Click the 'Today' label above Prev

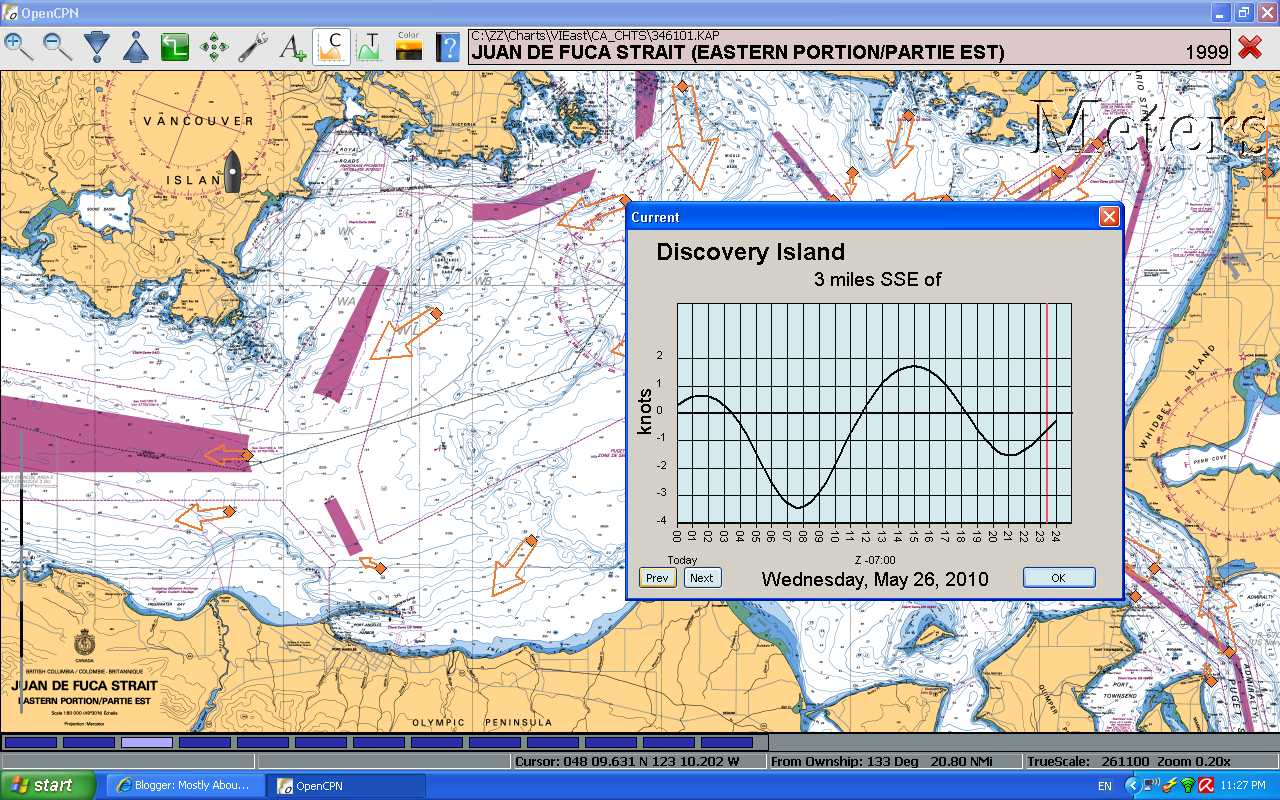tap(682, 560)
